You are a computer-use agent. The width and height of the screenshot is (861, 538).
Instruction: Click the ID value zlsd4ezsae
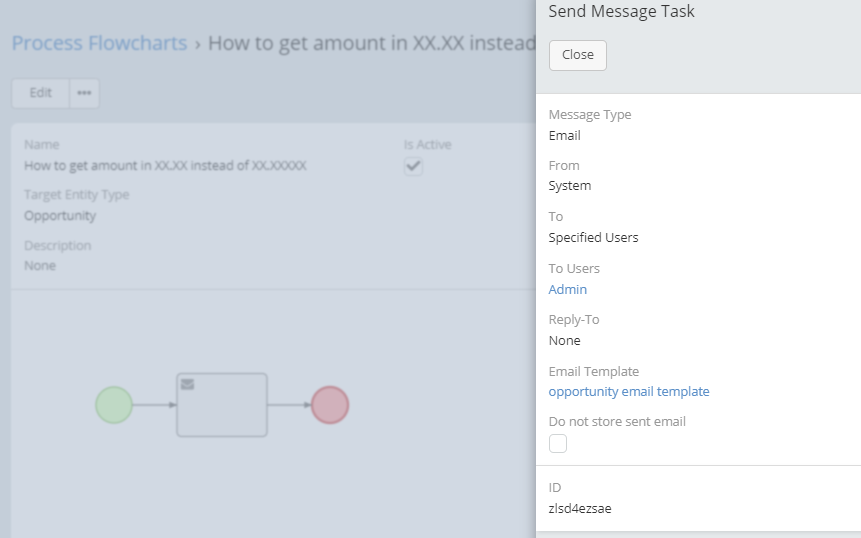[580, 508]
